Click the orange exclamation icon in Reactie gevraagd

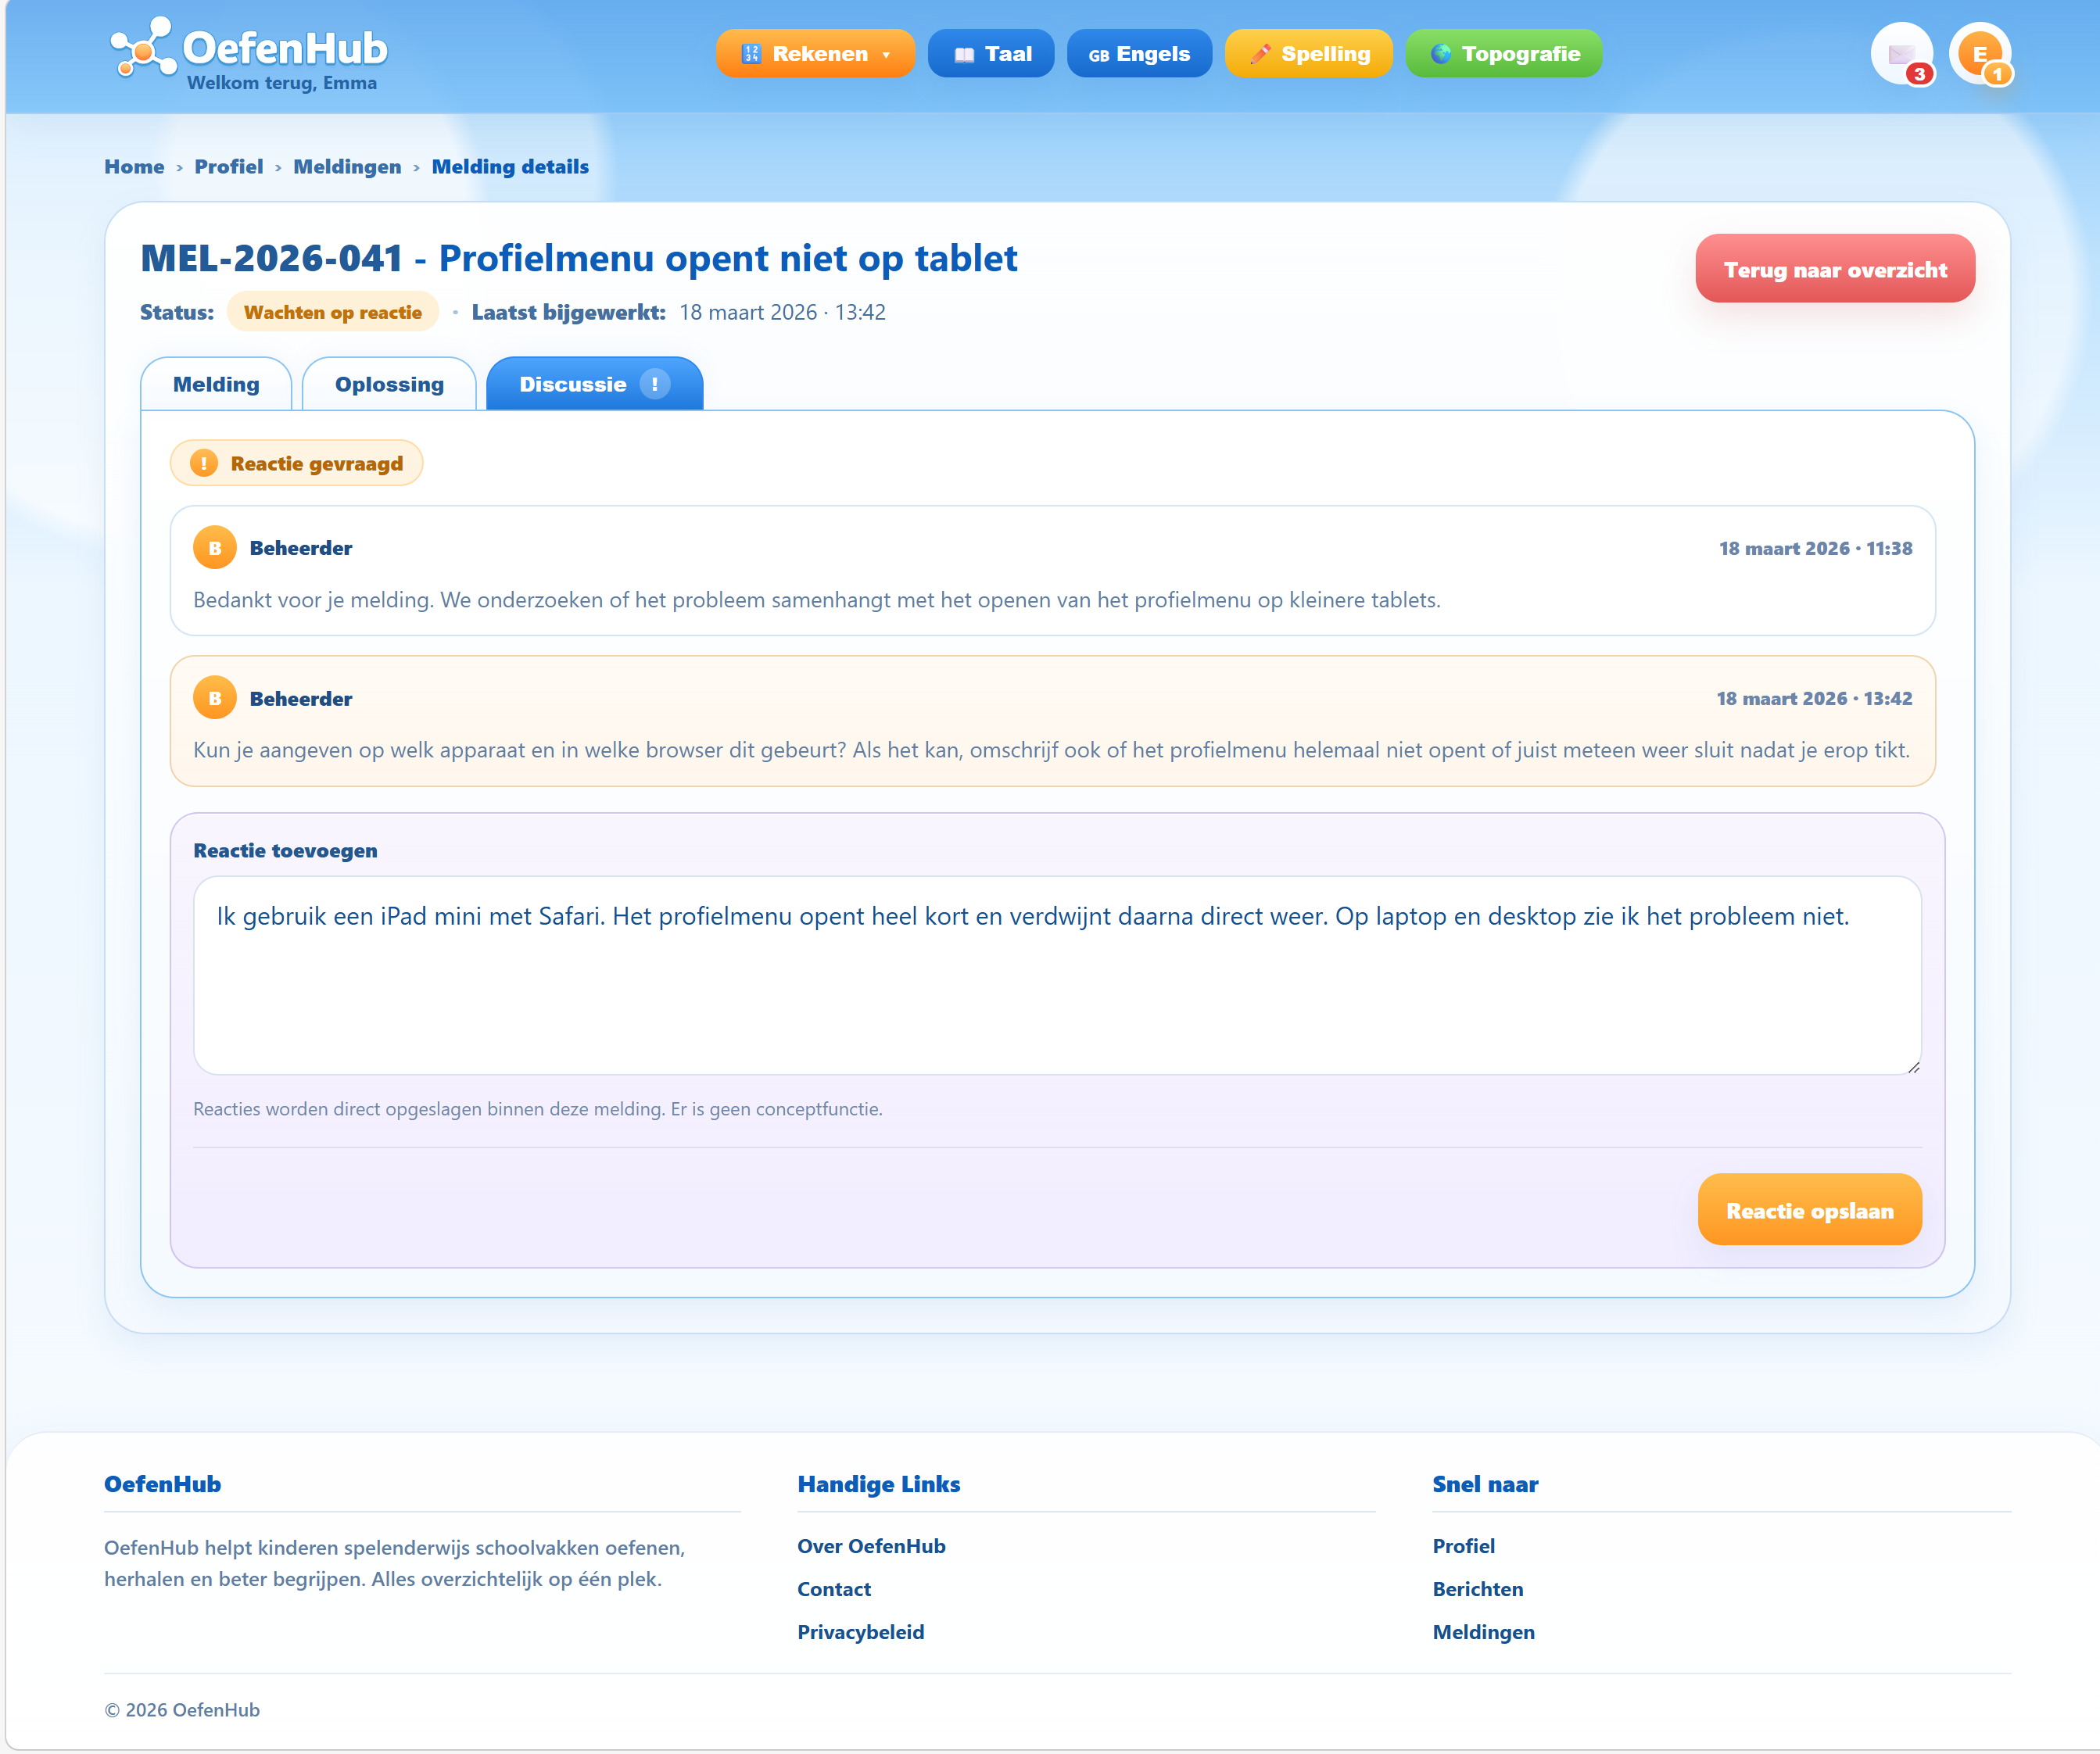click(x=204, y=463)
